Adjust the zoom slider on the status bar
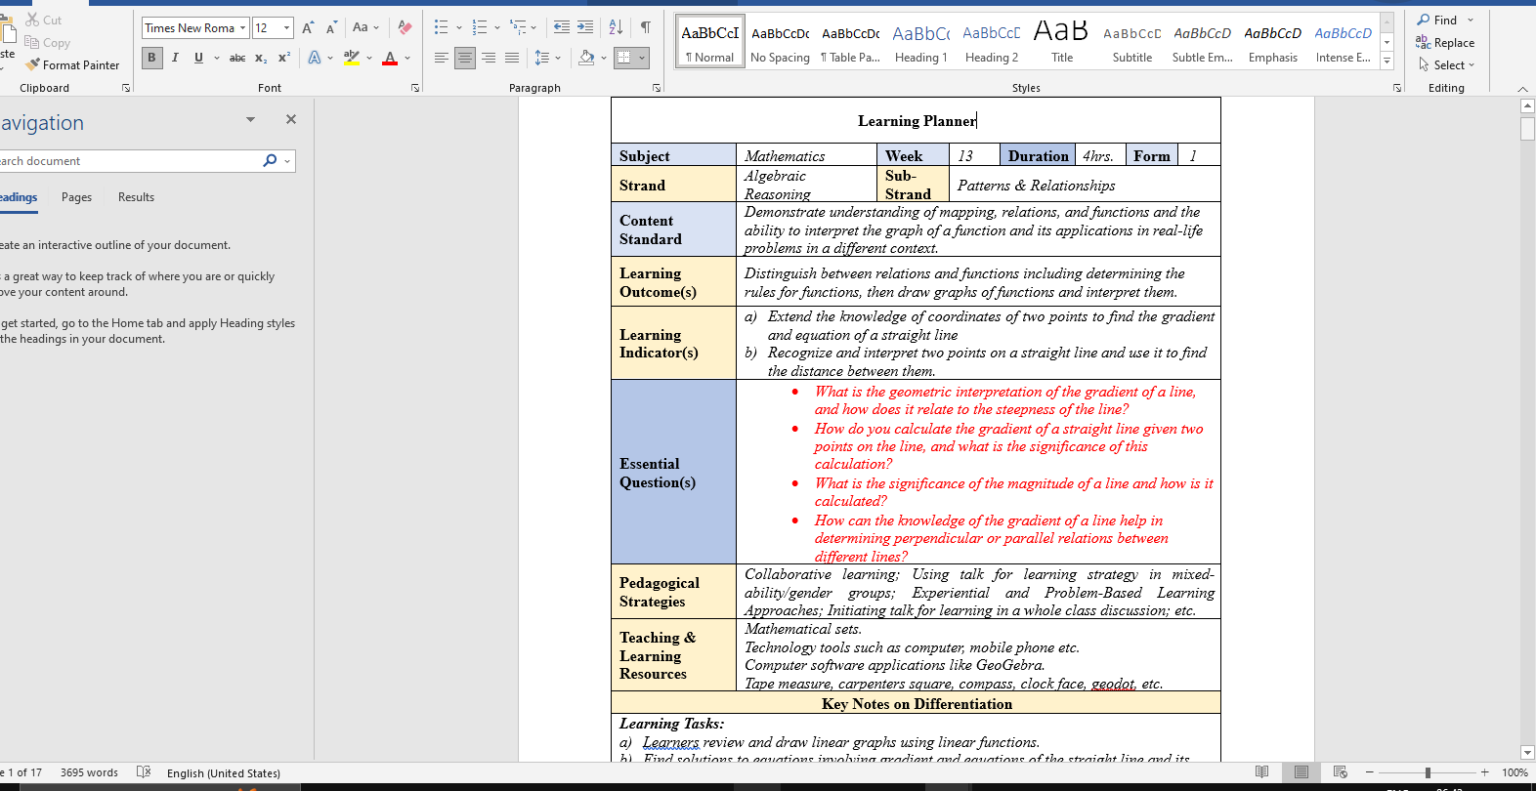1536x791 pixels. [1427, 772]
